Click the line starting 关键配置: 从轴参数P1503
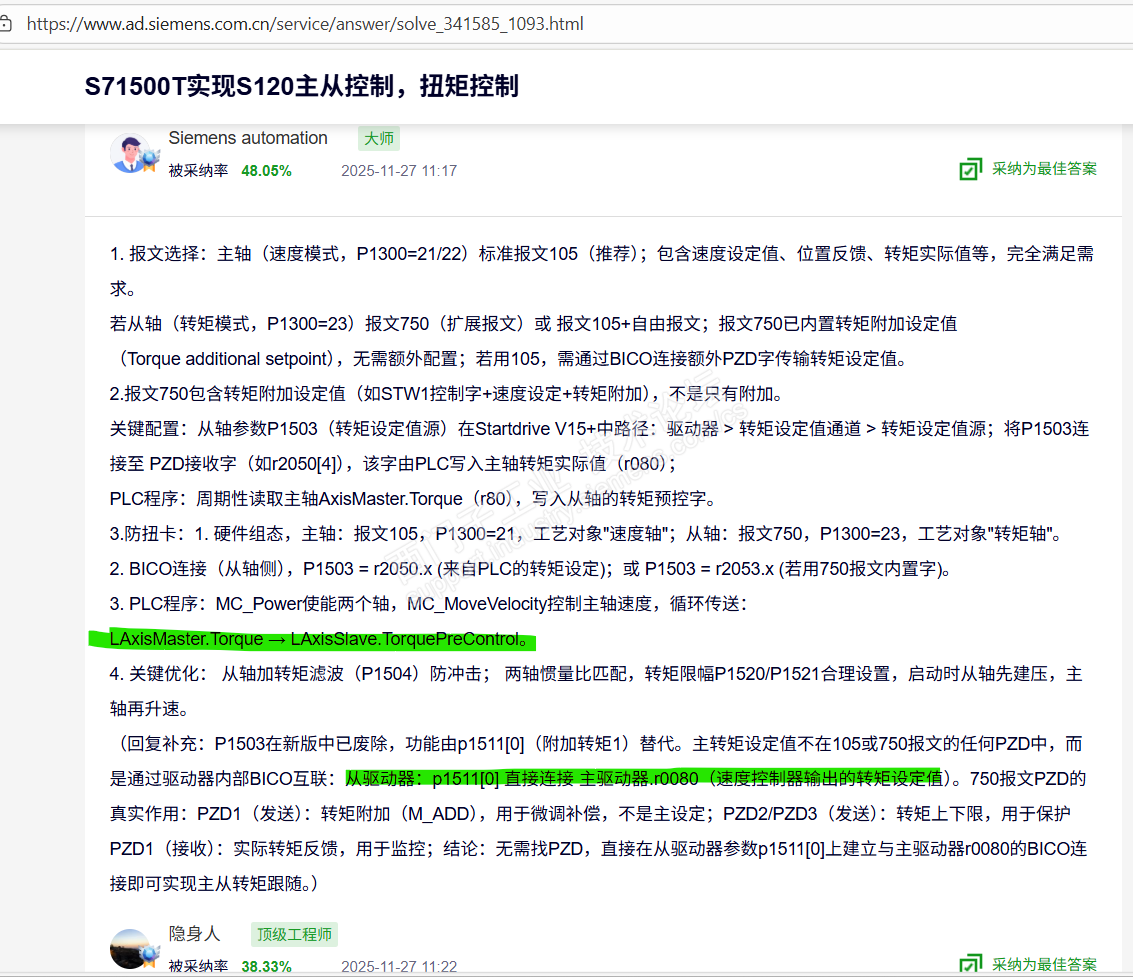Screen dimensions: 1133x977 pyautogui.click(x=600, y=429)
